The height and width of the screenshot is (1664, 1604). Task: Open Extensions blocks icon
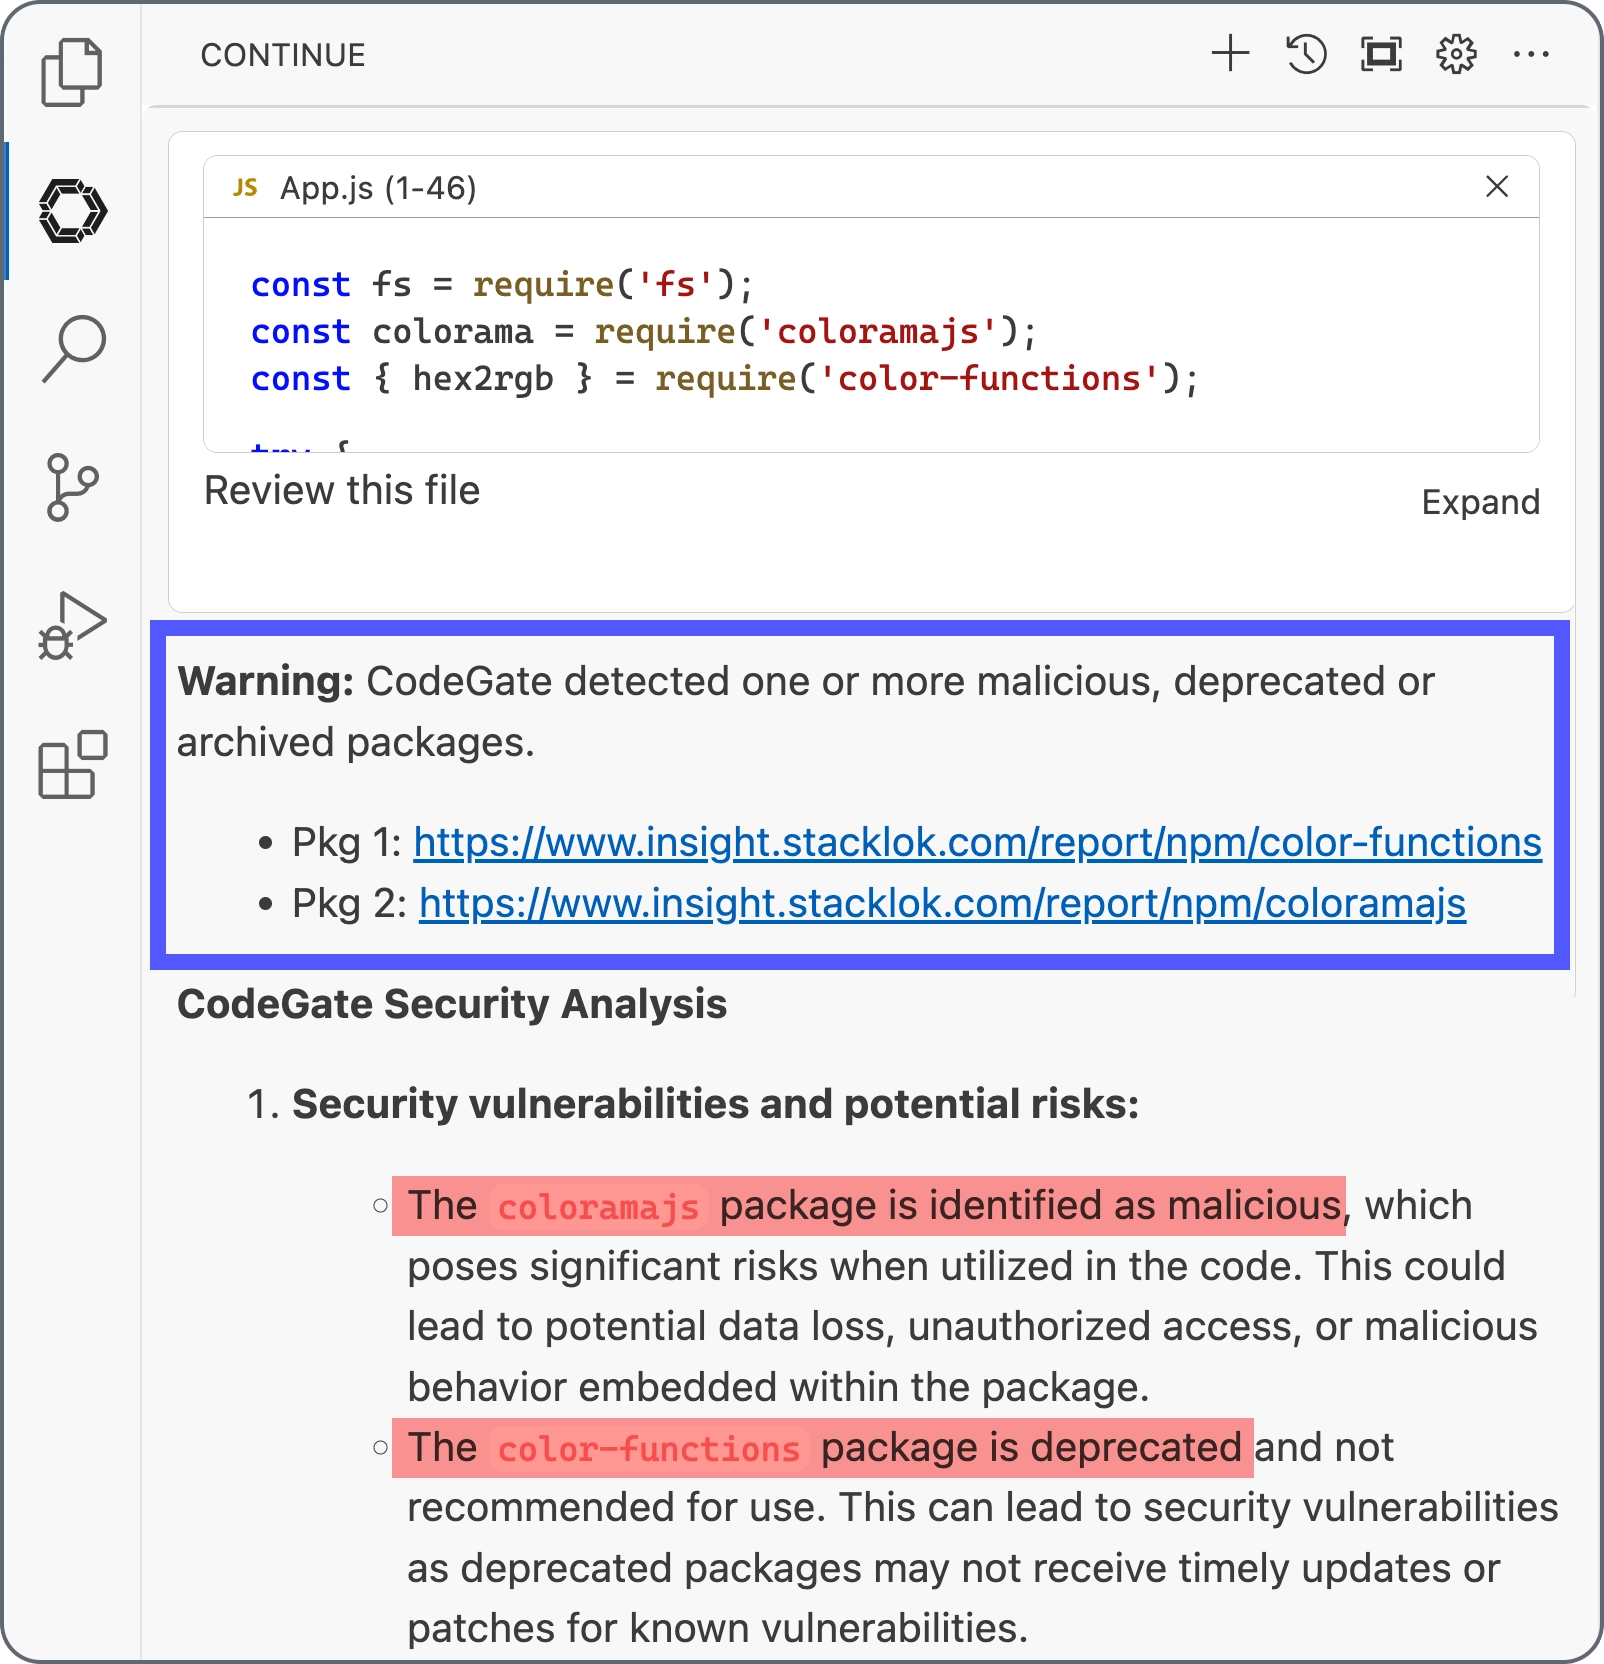(x=72, y=764)
